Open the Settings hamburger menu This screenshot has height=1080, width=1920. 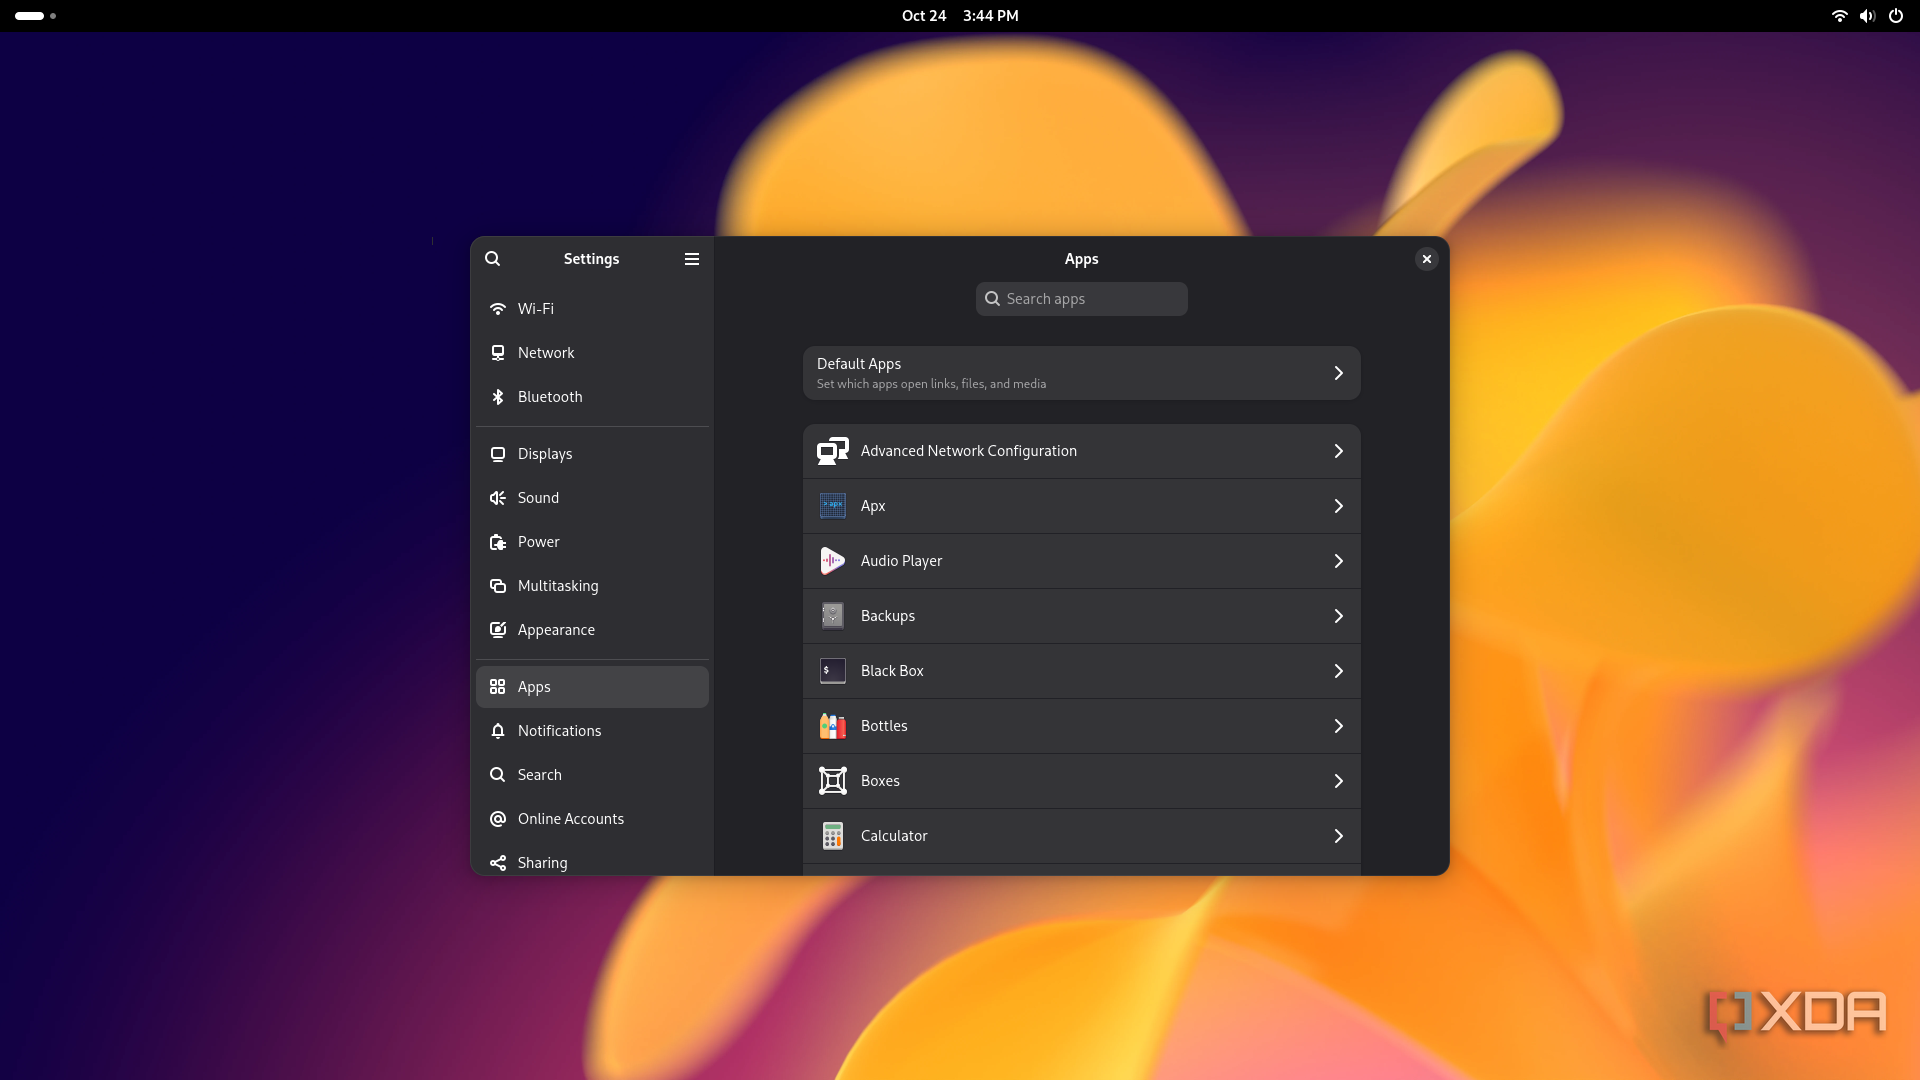click(x=691, y=259)
